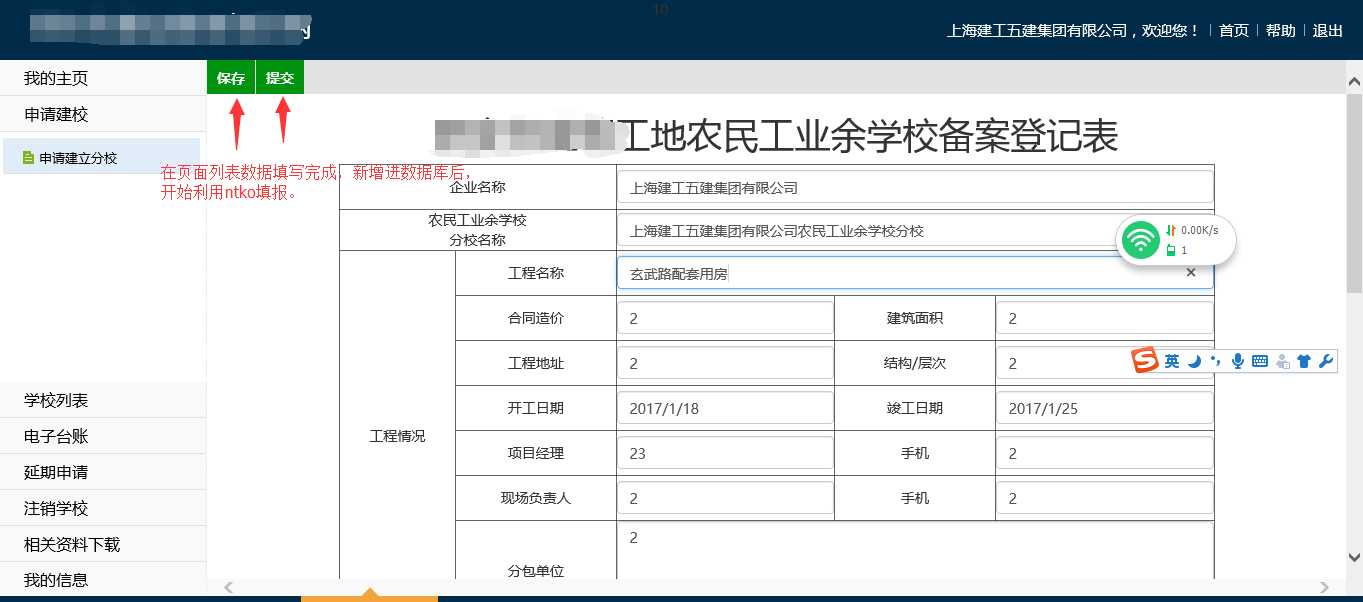Click connected devices count icon

click(x=1171, y=251)
